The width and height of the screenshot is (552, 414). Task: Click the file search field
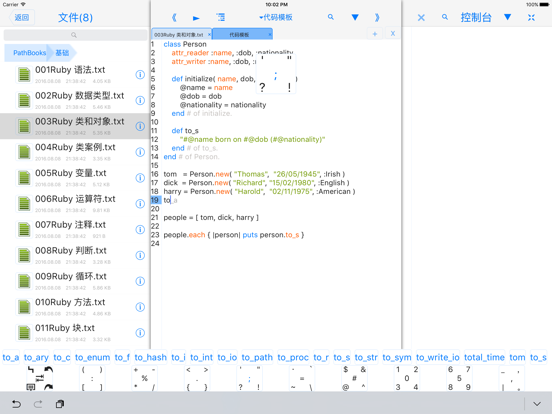coord(75,35)
